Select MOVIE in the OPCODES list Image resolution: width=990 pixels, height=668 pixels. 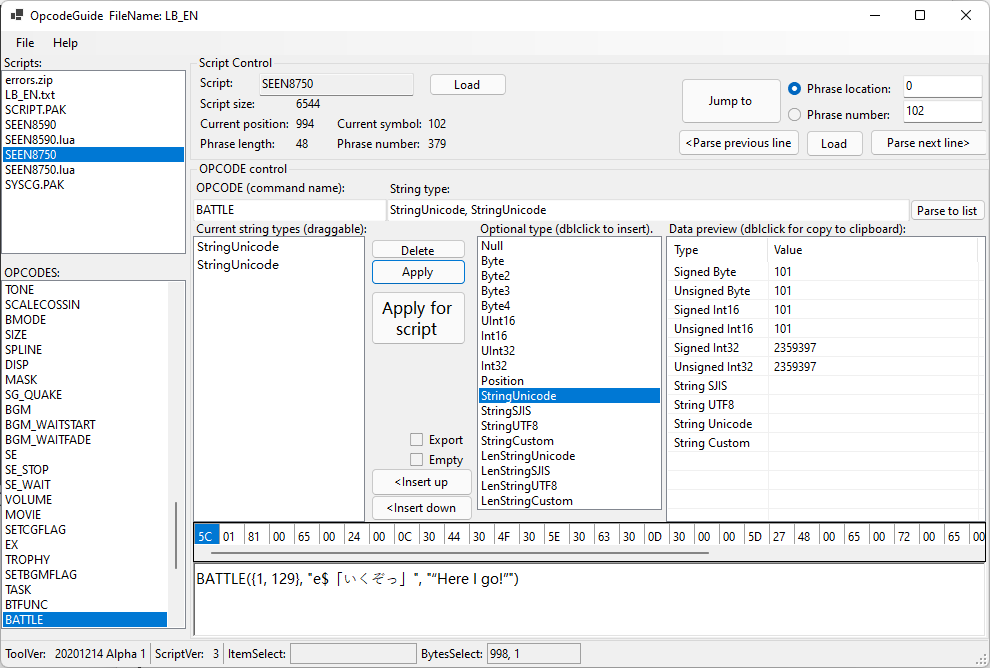[85, 515]
